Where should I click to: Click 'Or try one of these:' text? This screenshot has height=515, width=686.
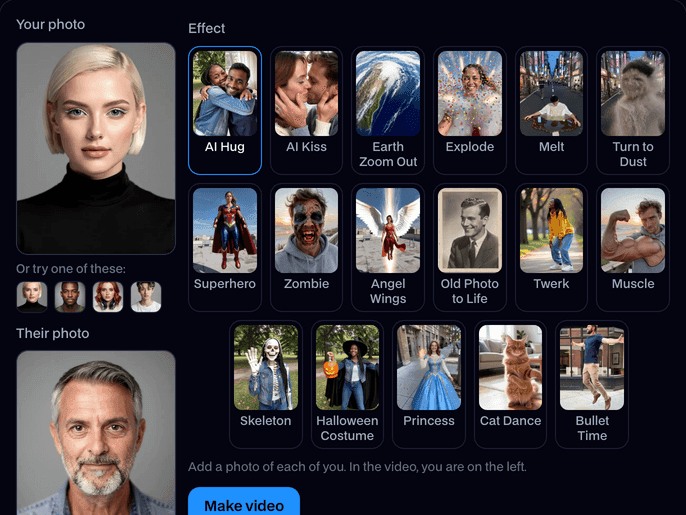pos(71,269)
